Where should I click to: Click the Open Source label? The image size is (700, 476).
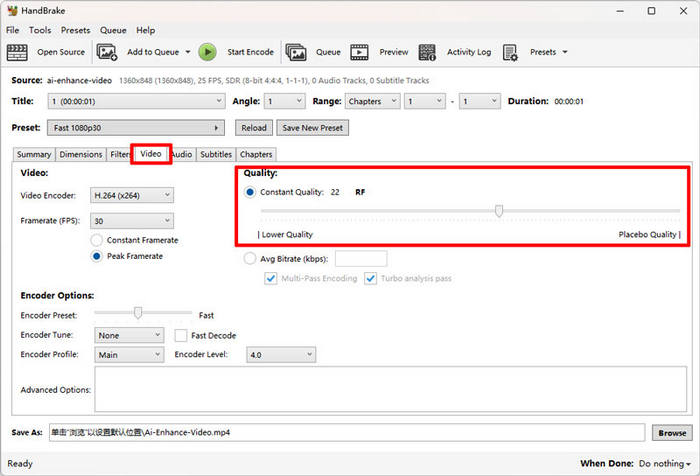click(x=61, y=52)
